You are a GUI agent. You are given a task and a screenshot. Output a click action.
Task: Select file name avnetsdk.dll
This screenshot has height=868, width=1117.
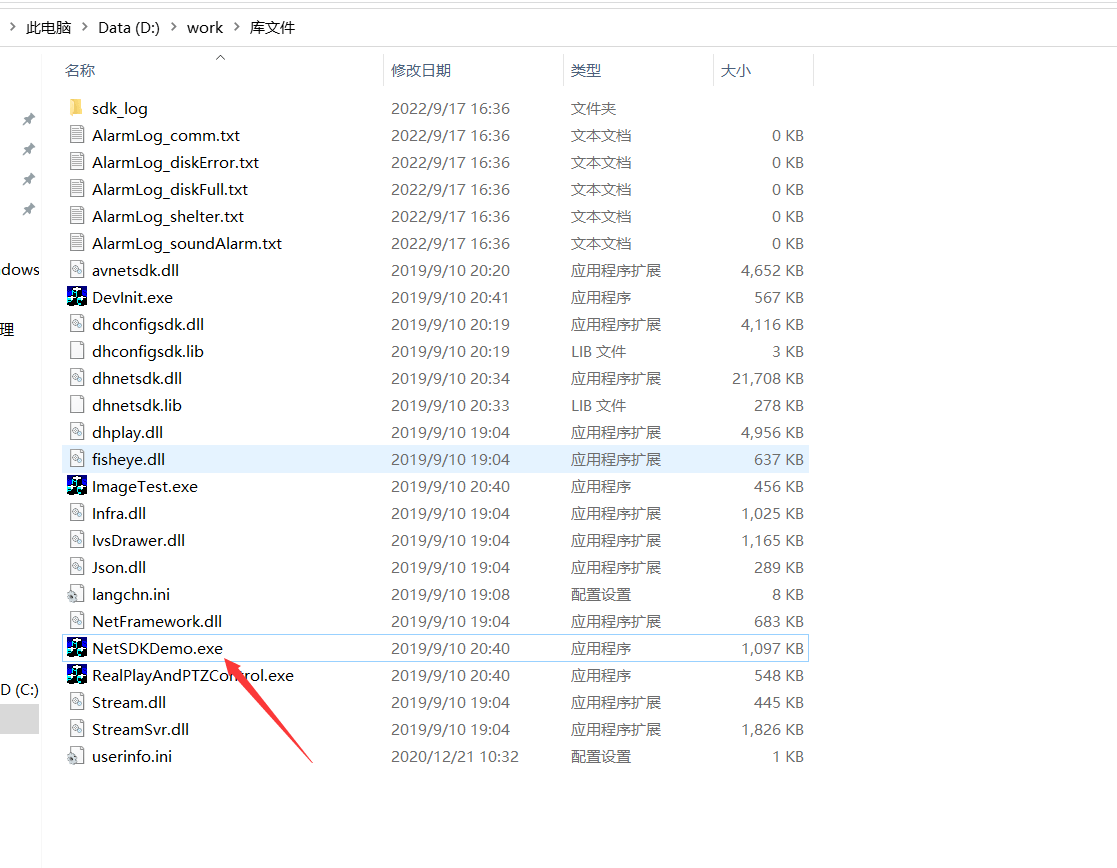tap(135, 270)
